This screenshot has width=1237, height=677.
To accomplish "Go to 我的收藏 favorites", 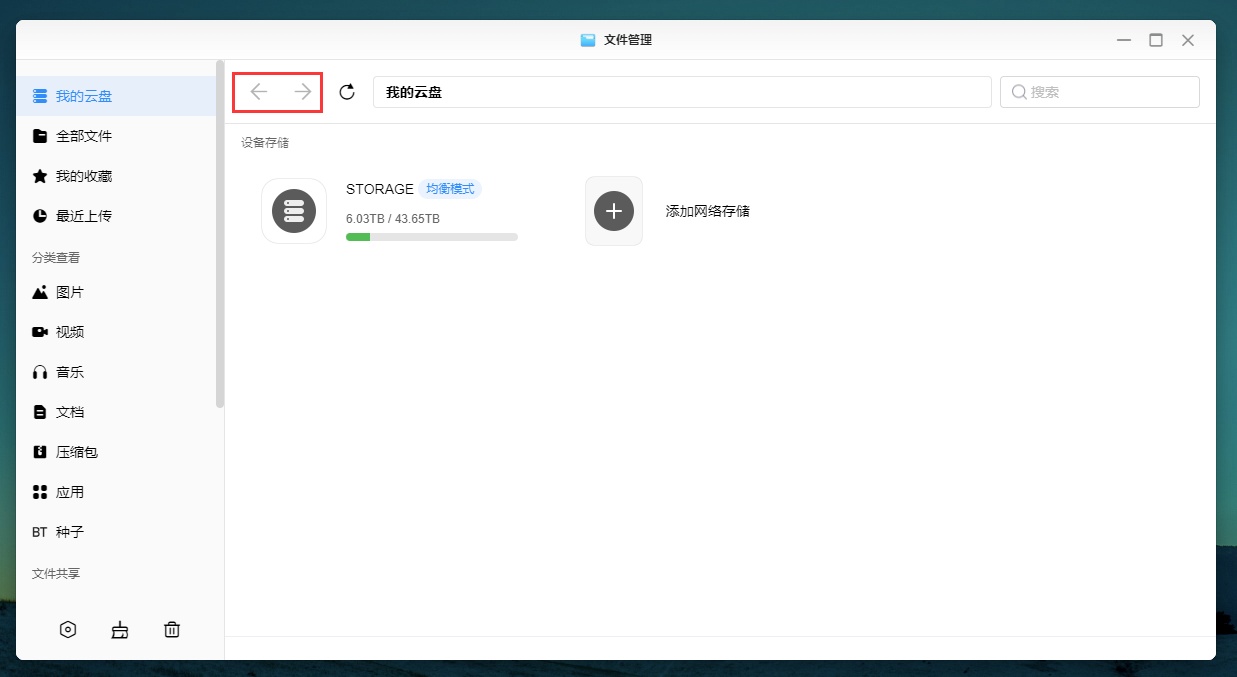I will [x=84, y=176].
